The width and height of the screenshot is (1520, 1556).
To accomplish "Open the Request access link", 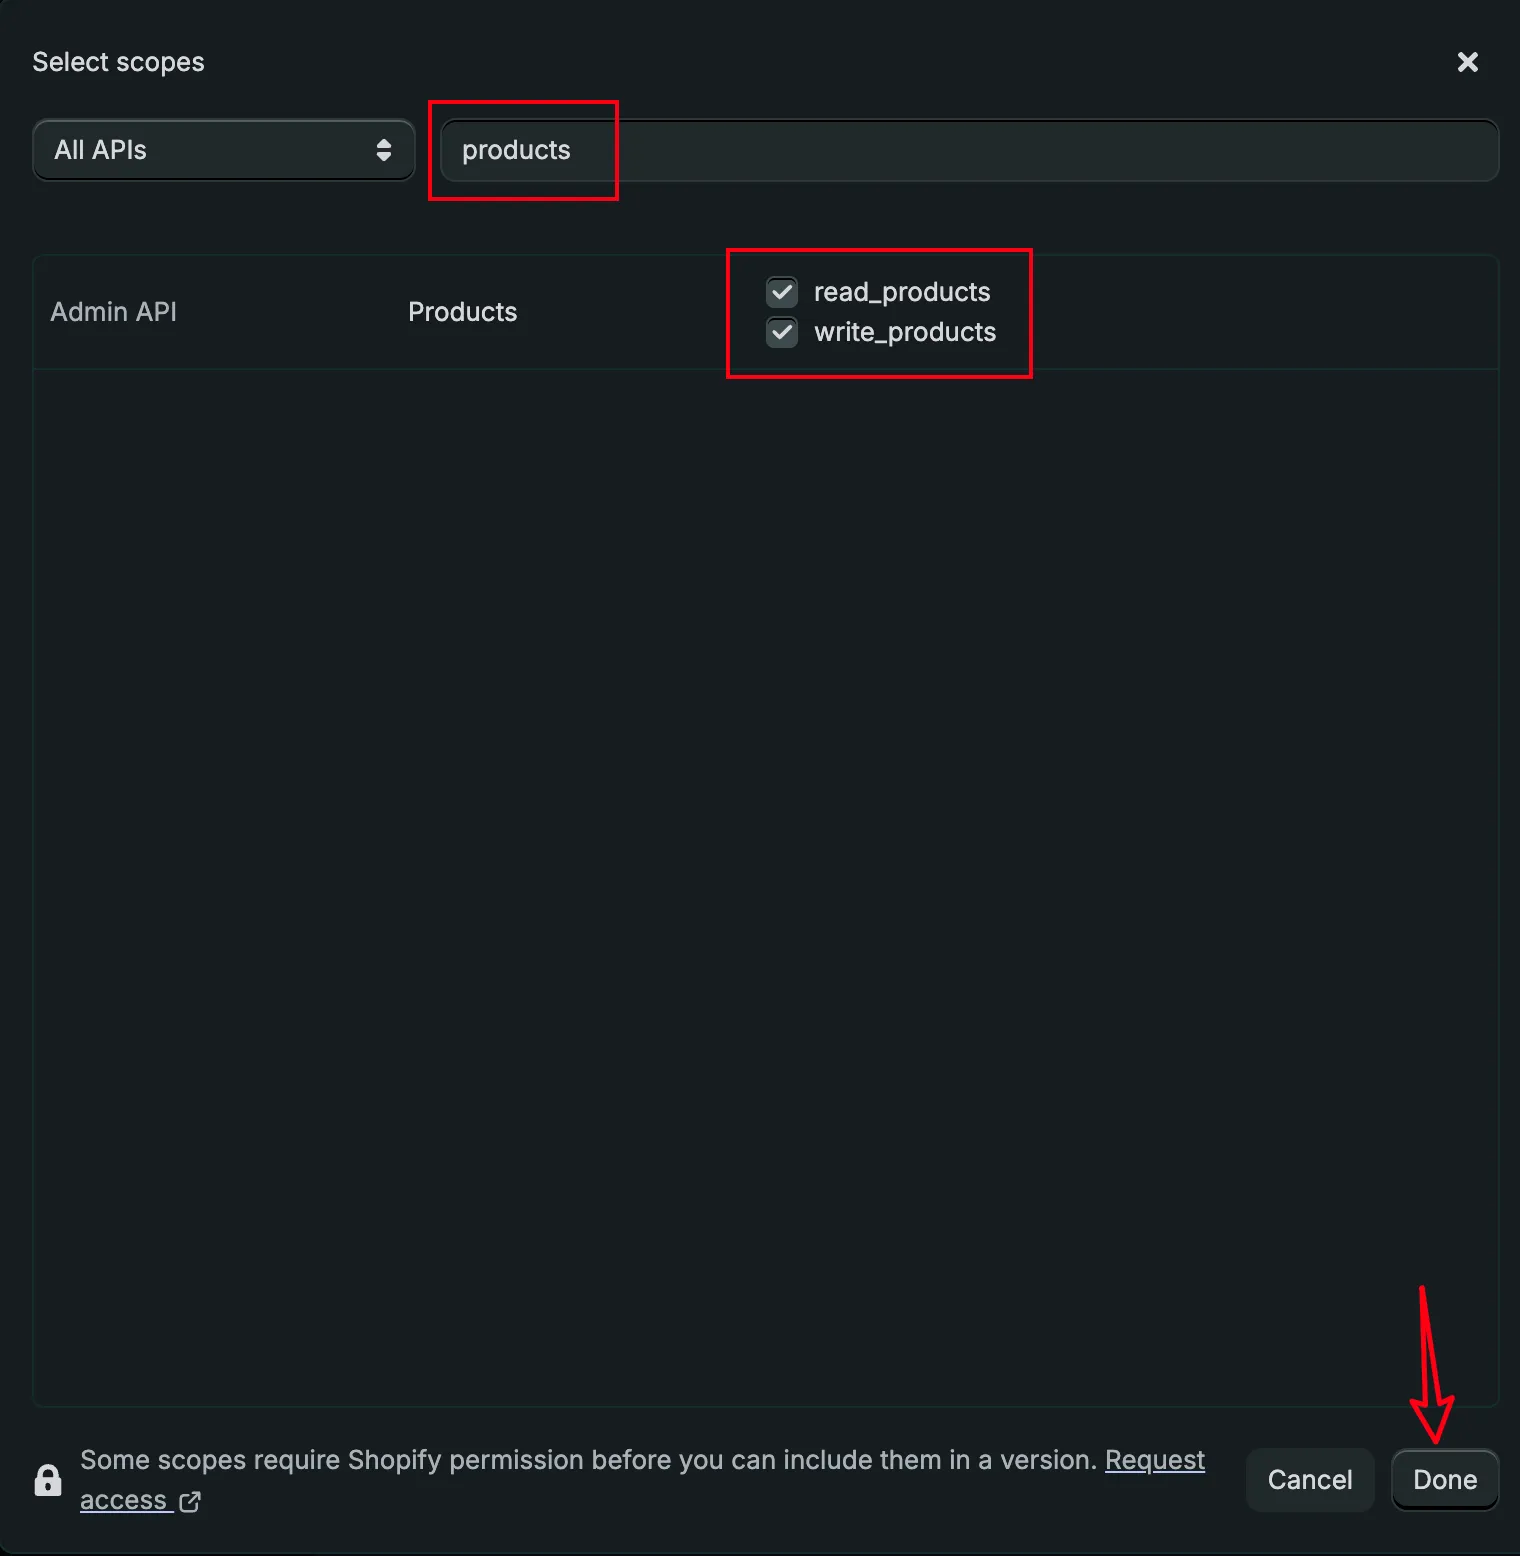I will coord(1154,1460).
